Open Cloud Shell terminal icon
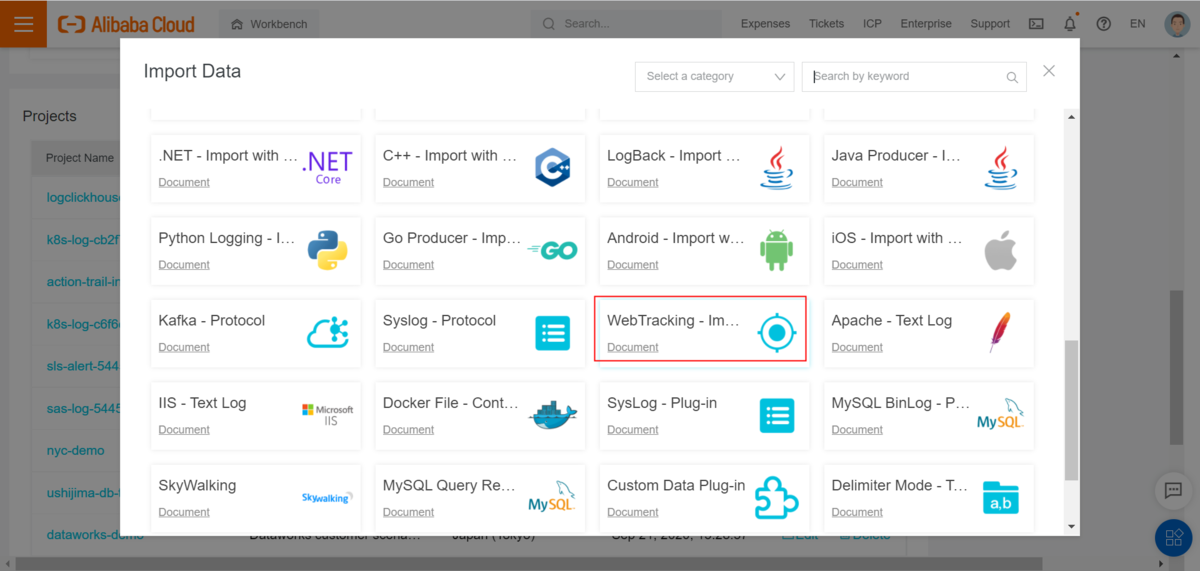This screenshot has height=571, width=1200. 1036,24
